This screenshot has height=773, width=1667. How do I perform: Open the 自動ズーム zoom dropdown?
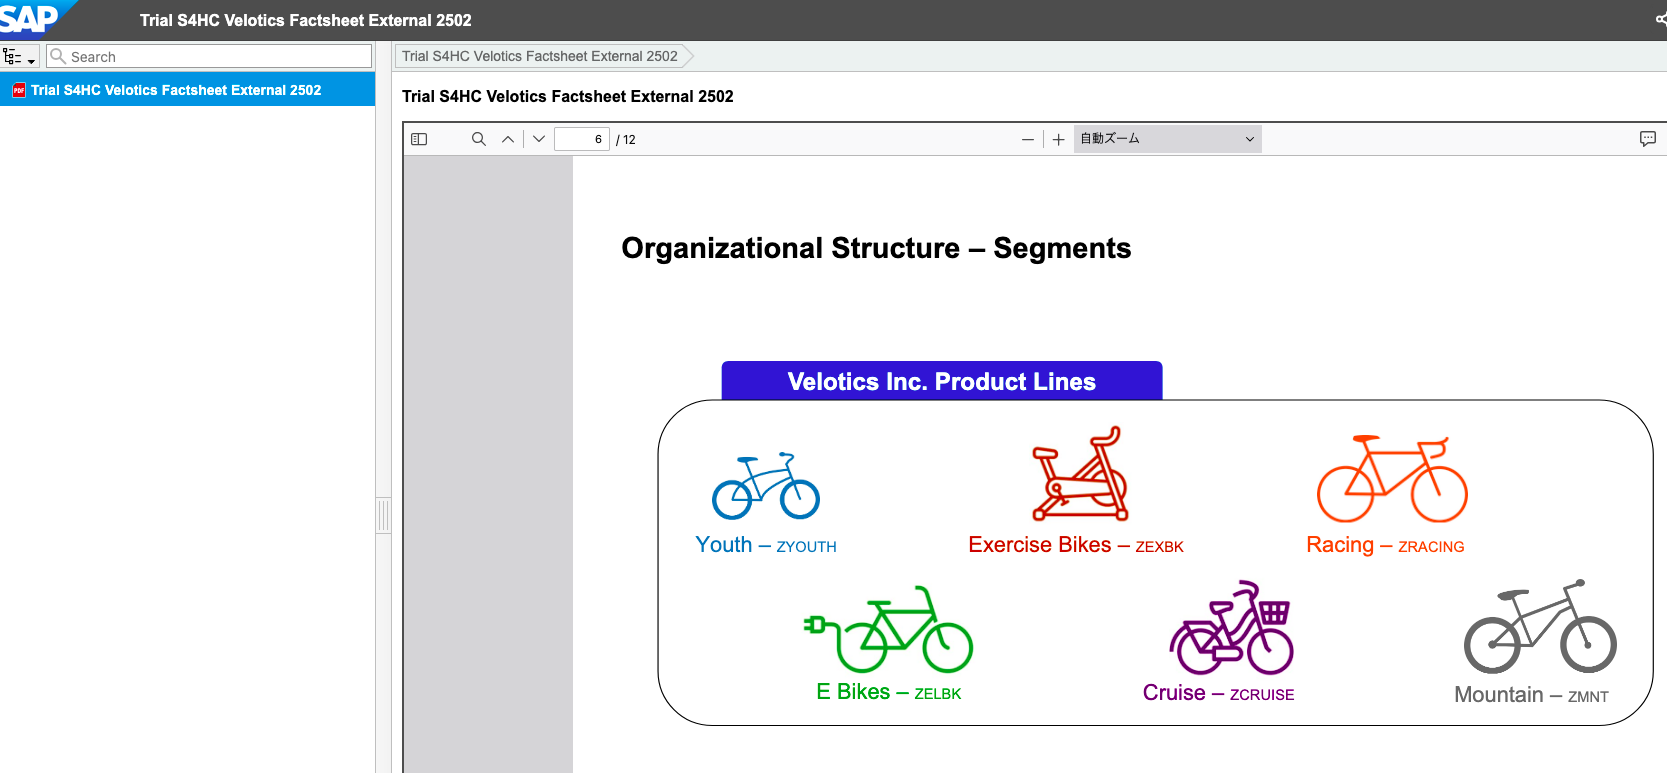point(1167,139)
